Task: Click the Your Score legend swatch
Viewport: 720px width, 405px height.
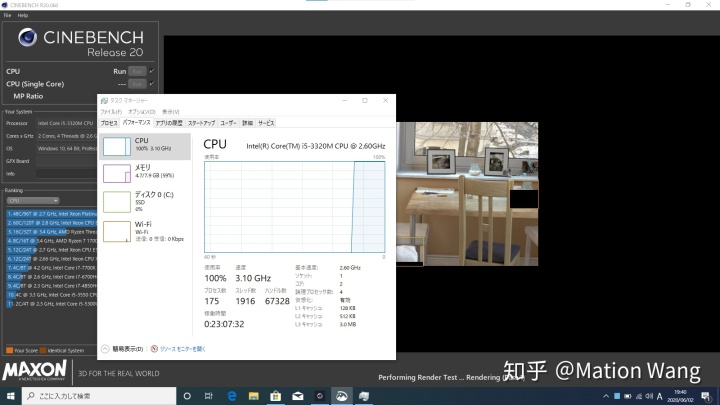Action: (x=9, y=350)
